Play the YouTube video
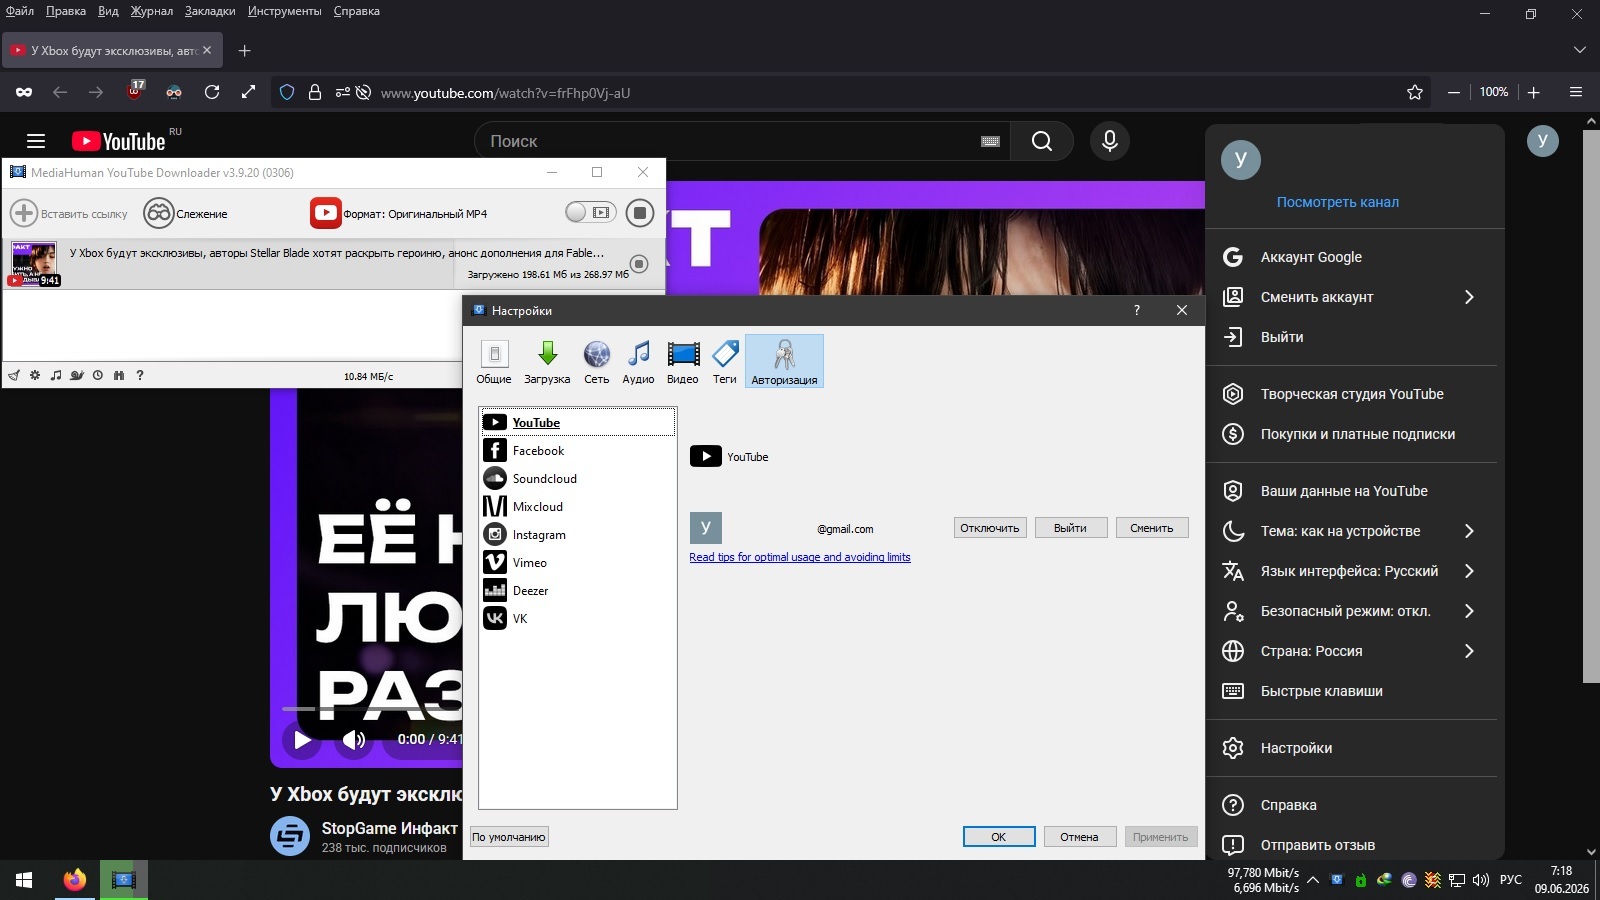 point(302,740)
